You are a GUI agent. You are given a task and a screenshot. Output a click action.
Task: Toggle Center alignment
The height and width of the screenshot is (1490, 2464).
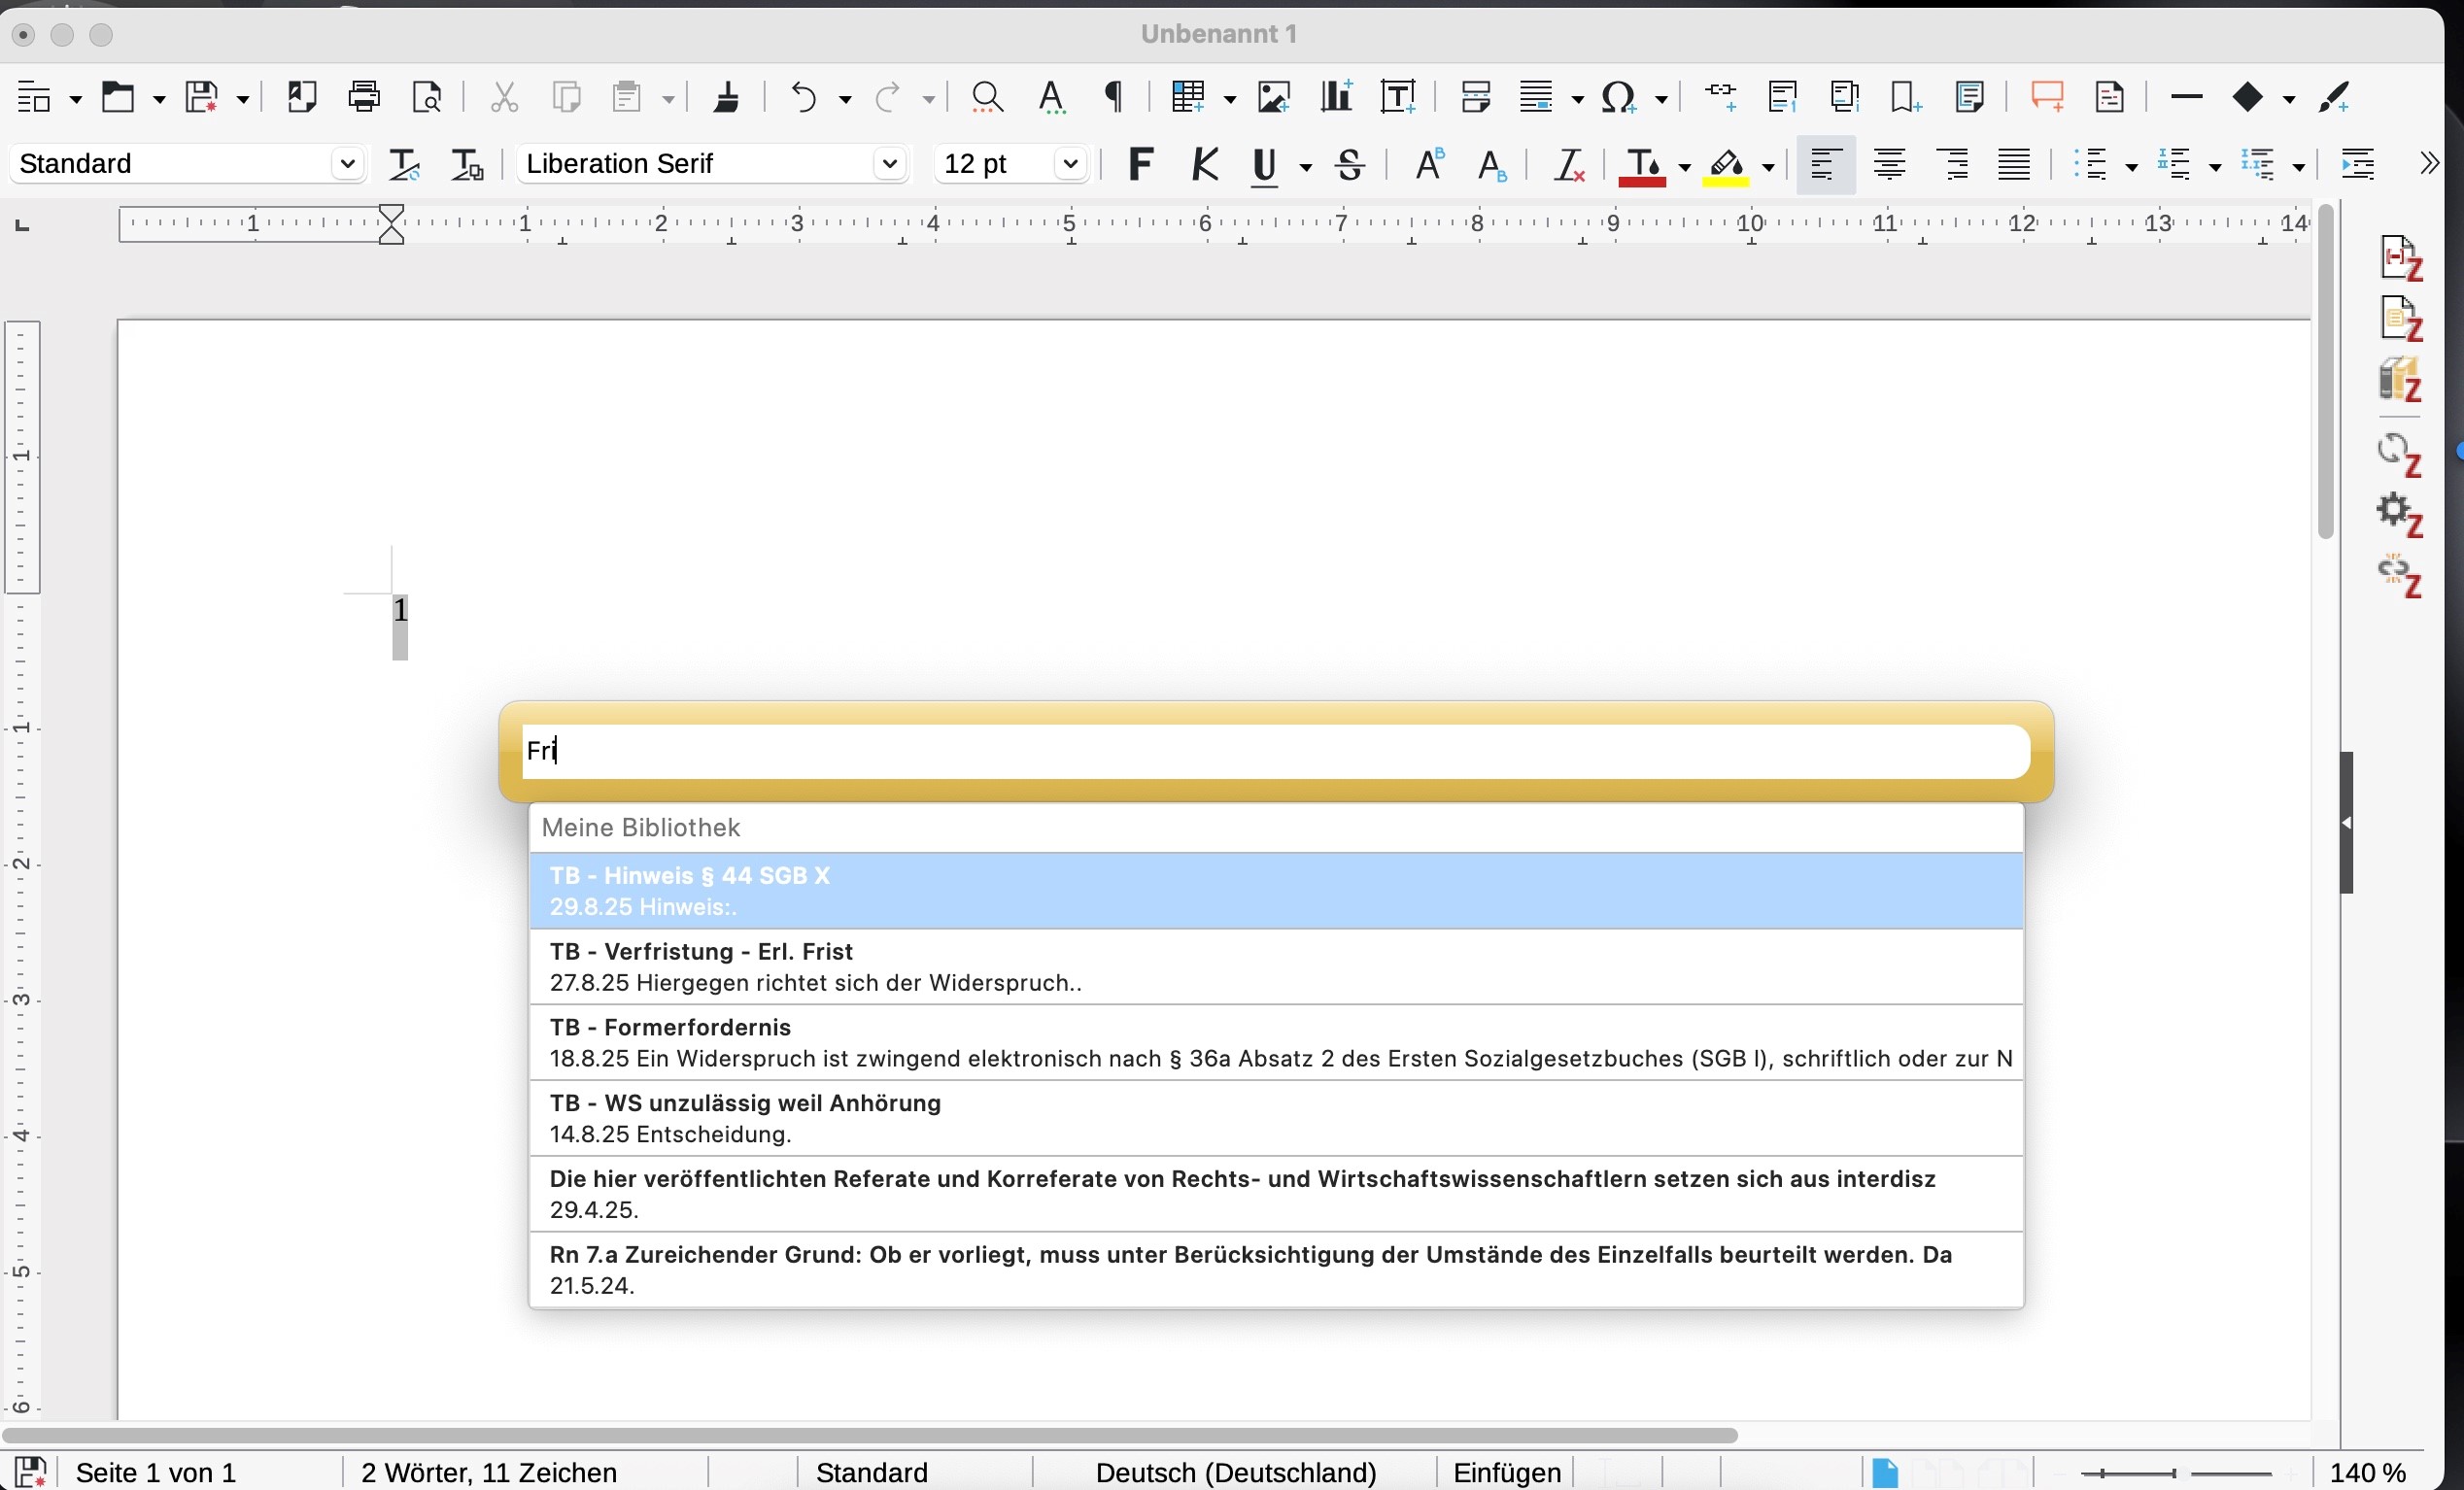(1889, 164)
